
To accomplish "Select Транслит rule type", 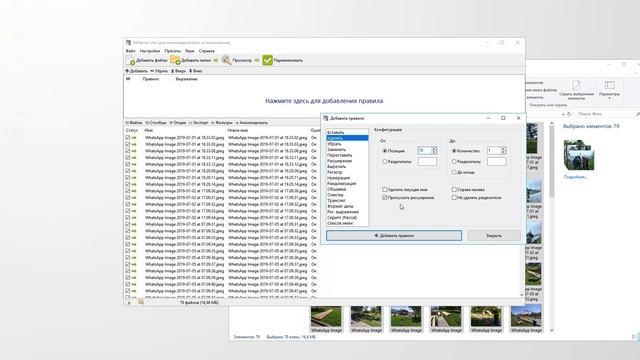I will point(347,201).
